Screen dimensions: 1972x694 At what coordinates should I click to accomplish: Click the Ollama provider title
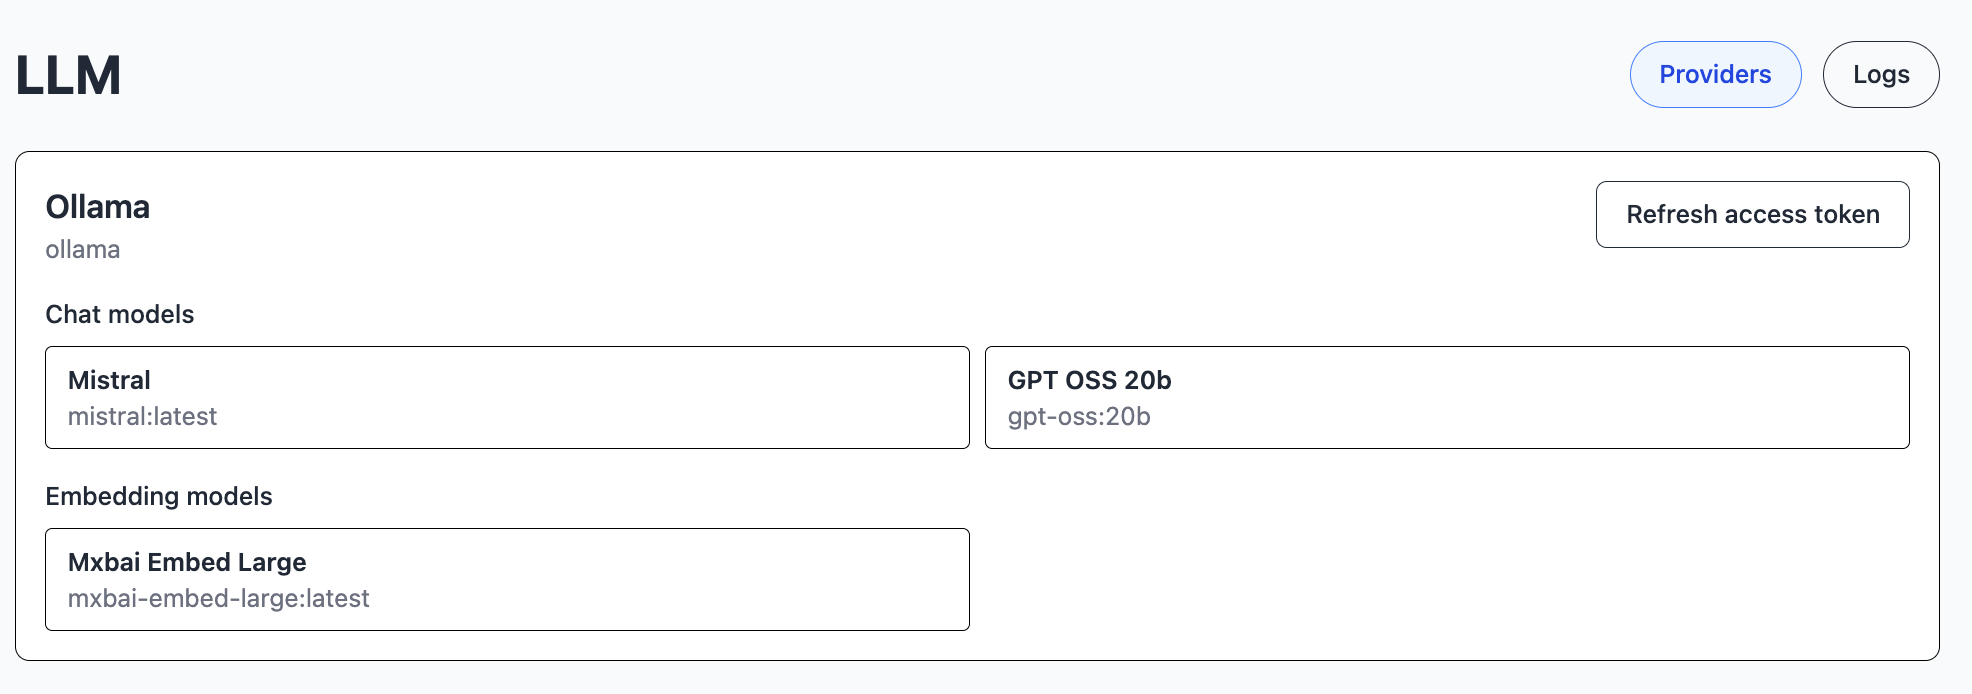pos(98,207)
